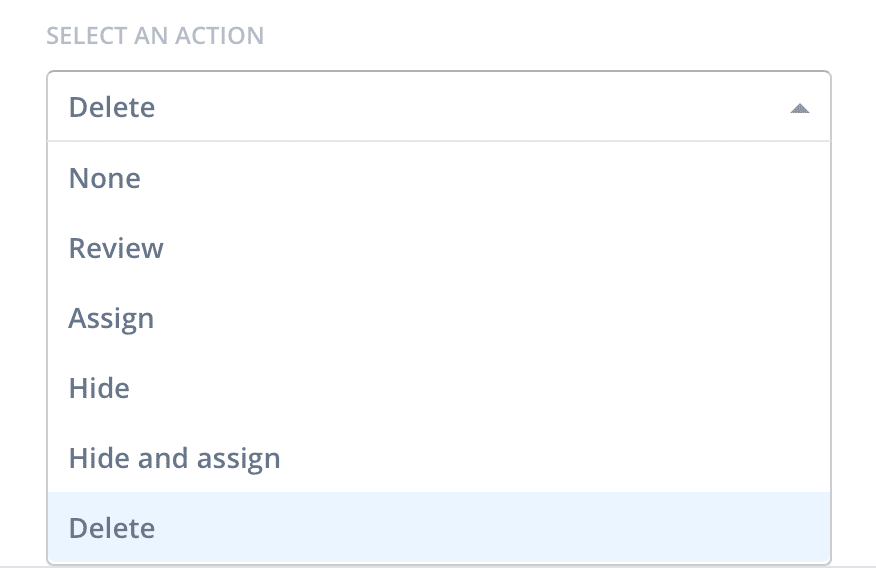This screenshot has height=572, width=876.
Task: Select the highlighted Delete option
Action: 439,528
